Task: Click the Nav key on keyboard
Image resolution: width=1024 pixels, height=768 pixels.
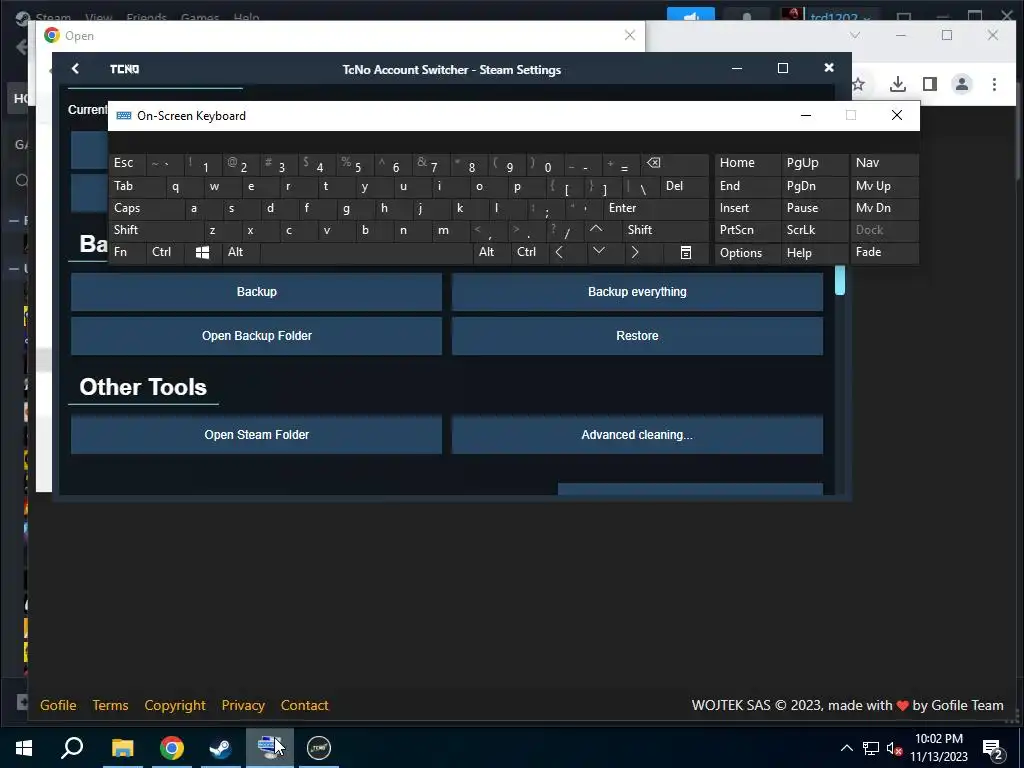Action: [x=884, y=163]
